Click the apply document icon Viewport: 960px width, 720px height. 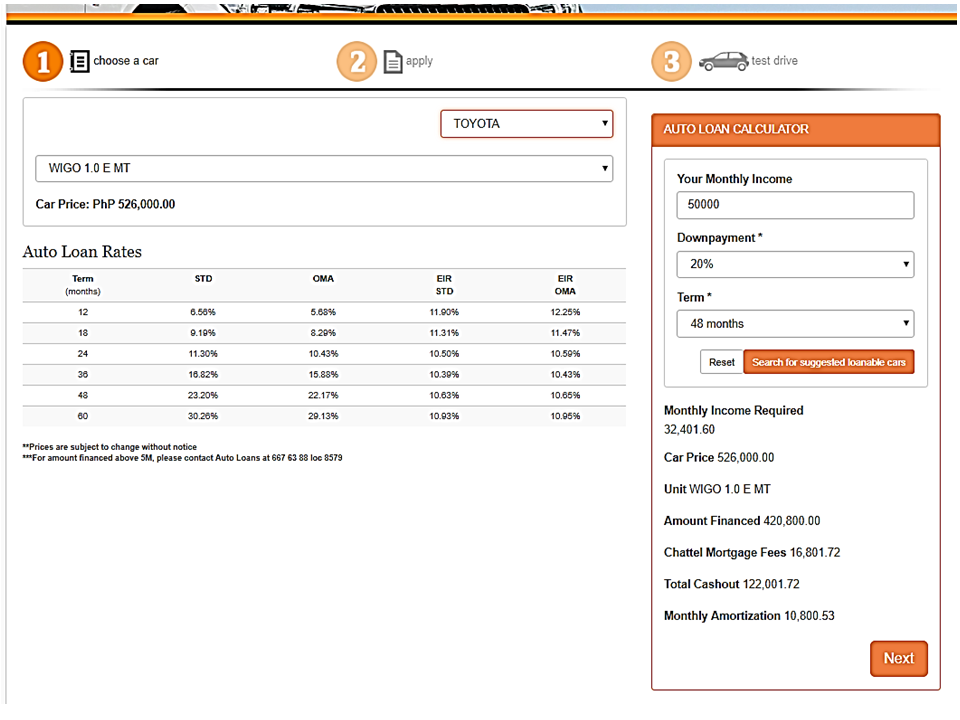click(x=393, y=62)
